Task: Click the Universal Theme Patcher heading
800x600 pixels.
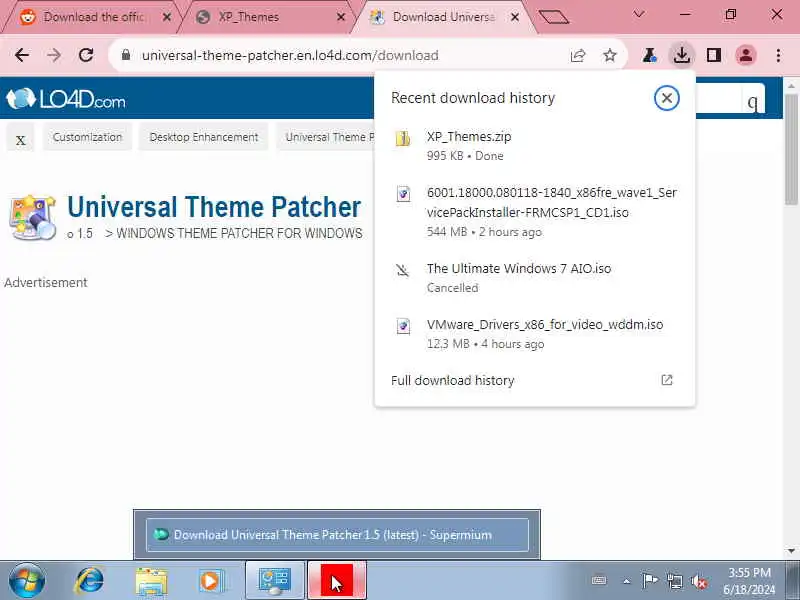Action: tap(214, 207)
